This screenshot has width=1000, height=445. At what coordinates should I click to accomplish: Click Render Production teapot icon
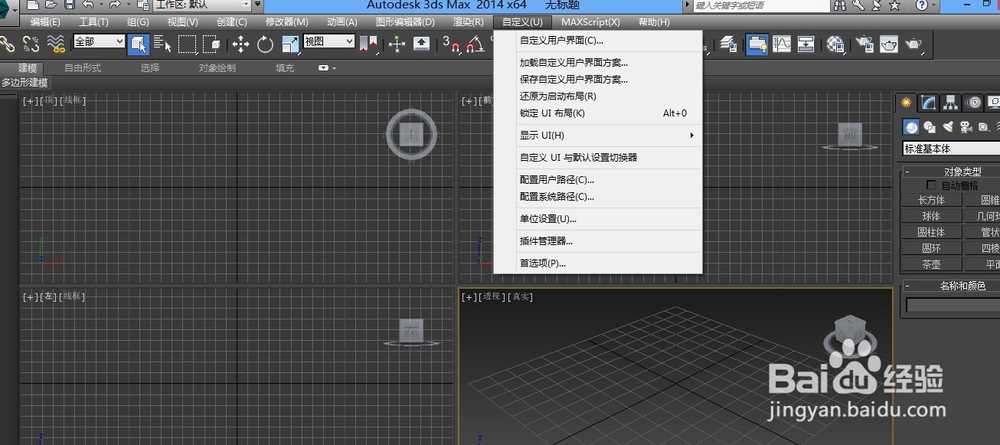913,44
